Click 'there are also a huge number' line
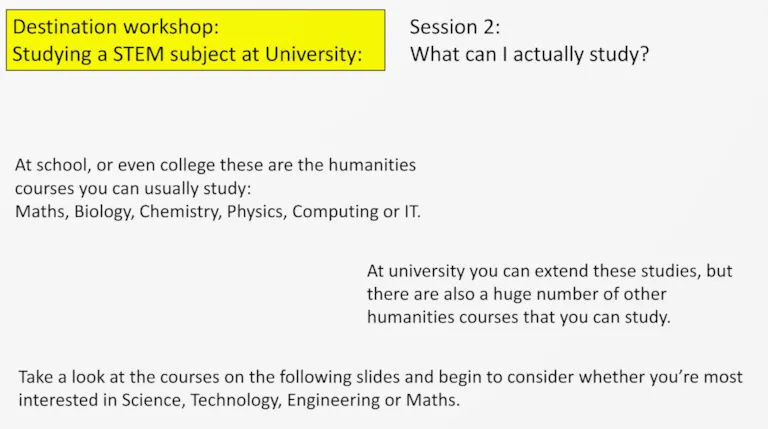This screenshot has height=429, width=768. (x=517, y=294)
